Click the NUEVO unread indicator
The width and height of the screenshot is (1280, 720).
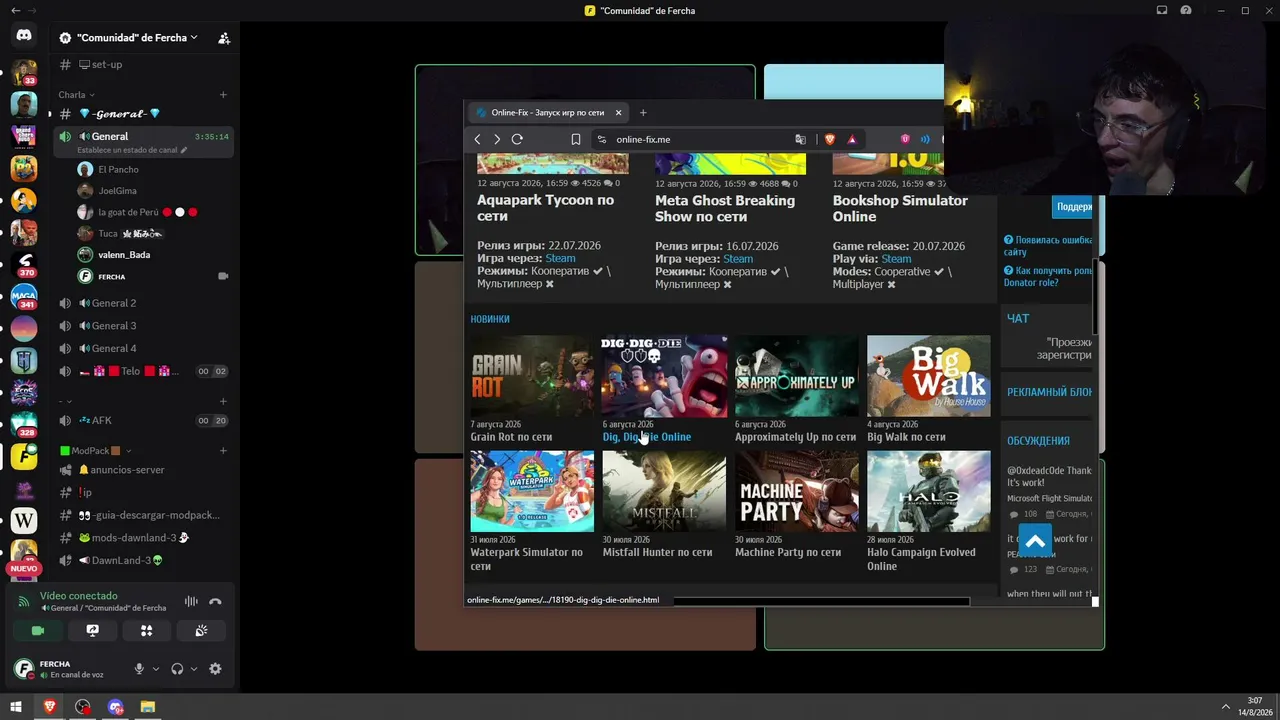(x=23, y=569)
